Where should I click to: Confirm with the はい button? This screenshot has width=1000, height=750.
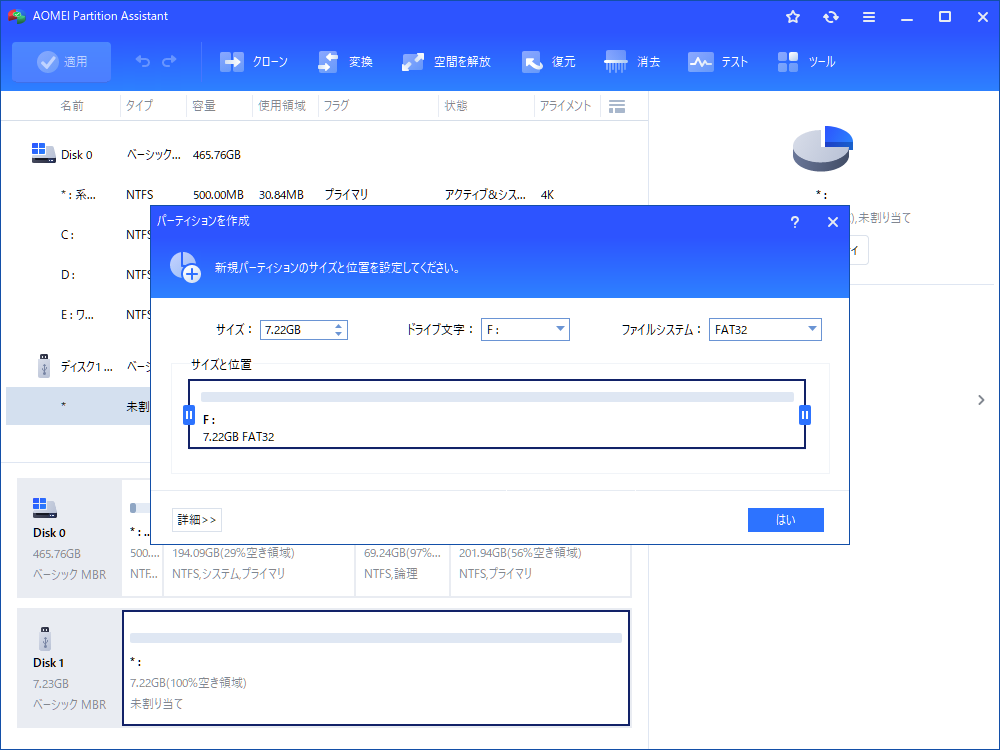click(786, 520)
